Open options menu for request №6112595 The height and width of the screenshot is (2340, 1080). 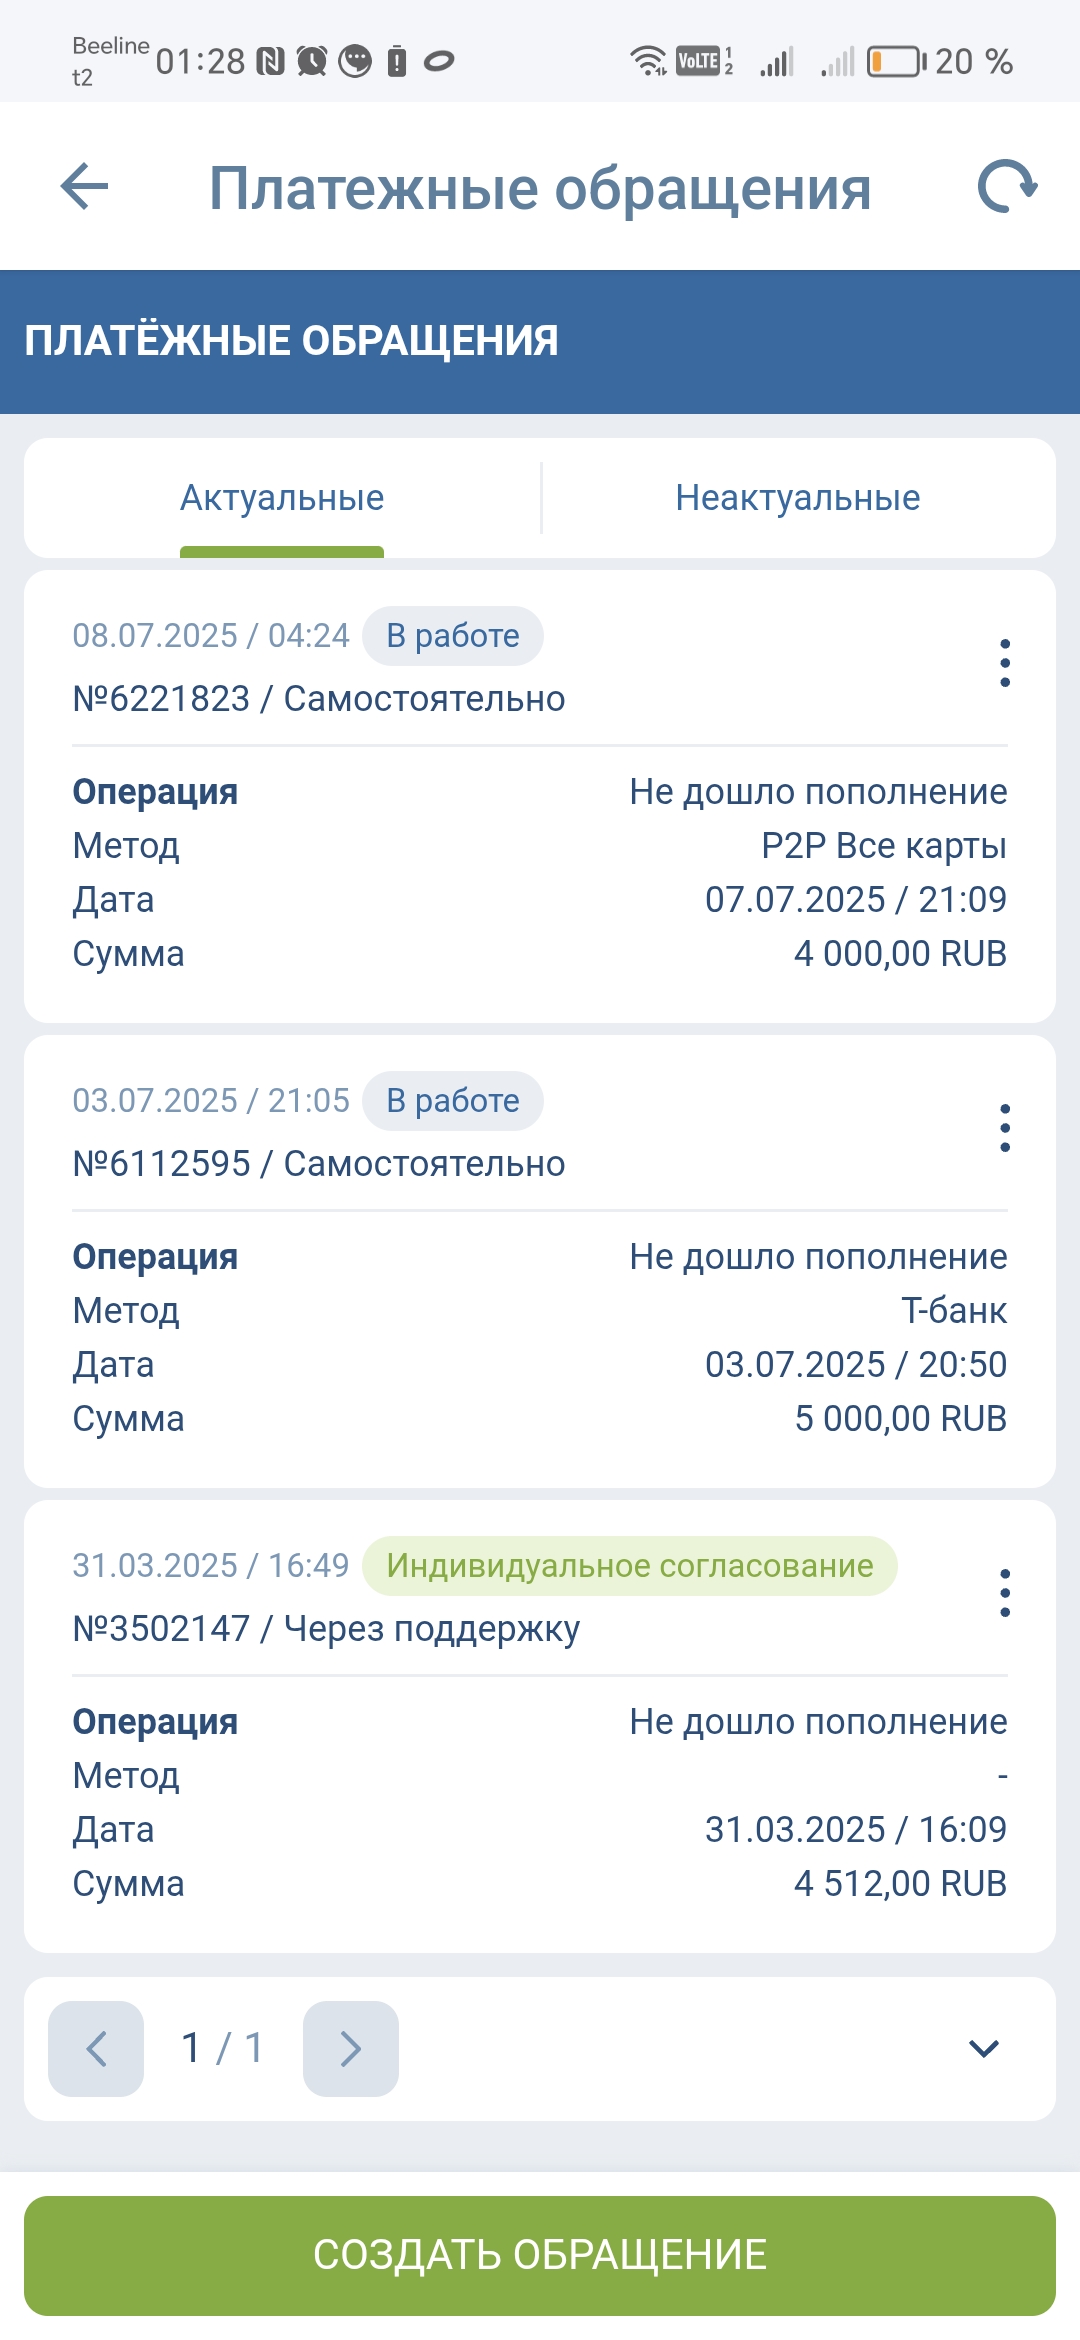pyautogui.click(x=1005, y=1129)
